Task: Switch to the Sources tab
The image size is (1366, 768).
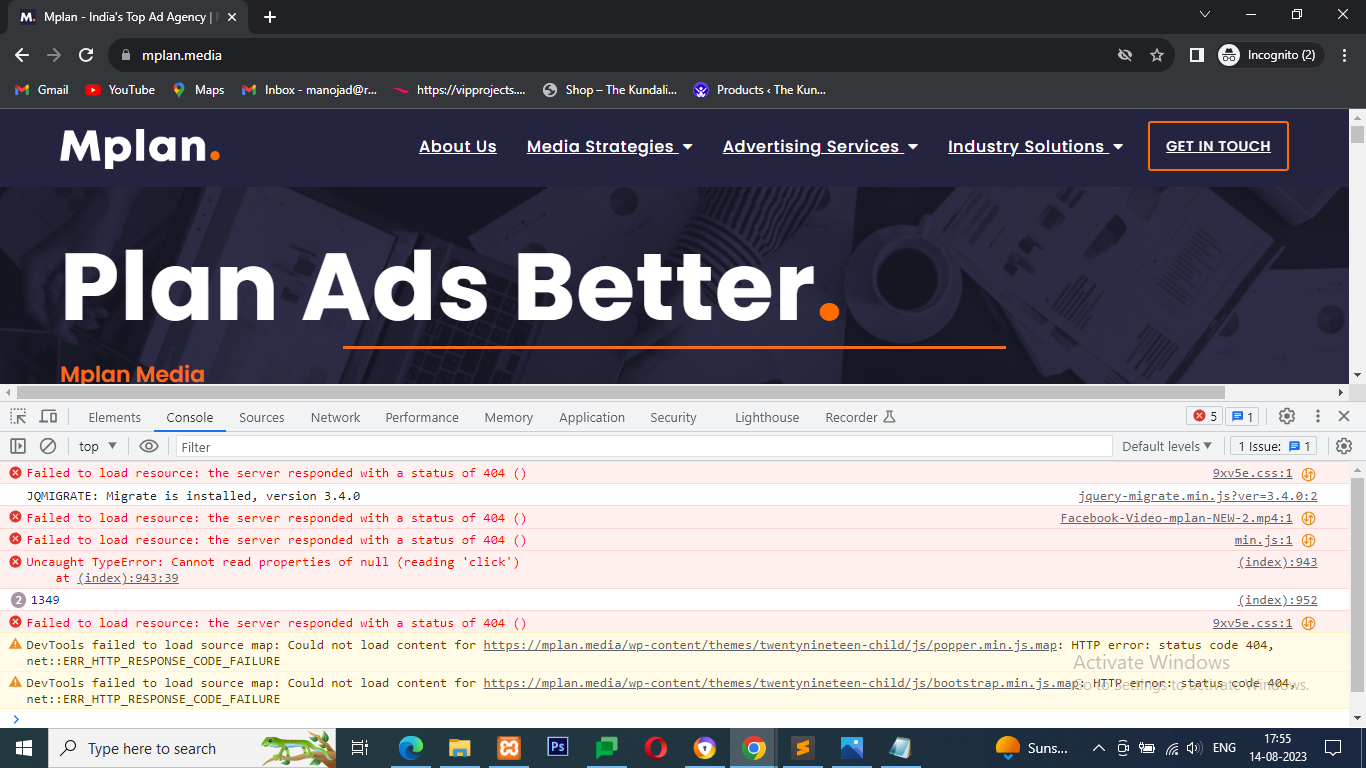Action: coord(262,417)
